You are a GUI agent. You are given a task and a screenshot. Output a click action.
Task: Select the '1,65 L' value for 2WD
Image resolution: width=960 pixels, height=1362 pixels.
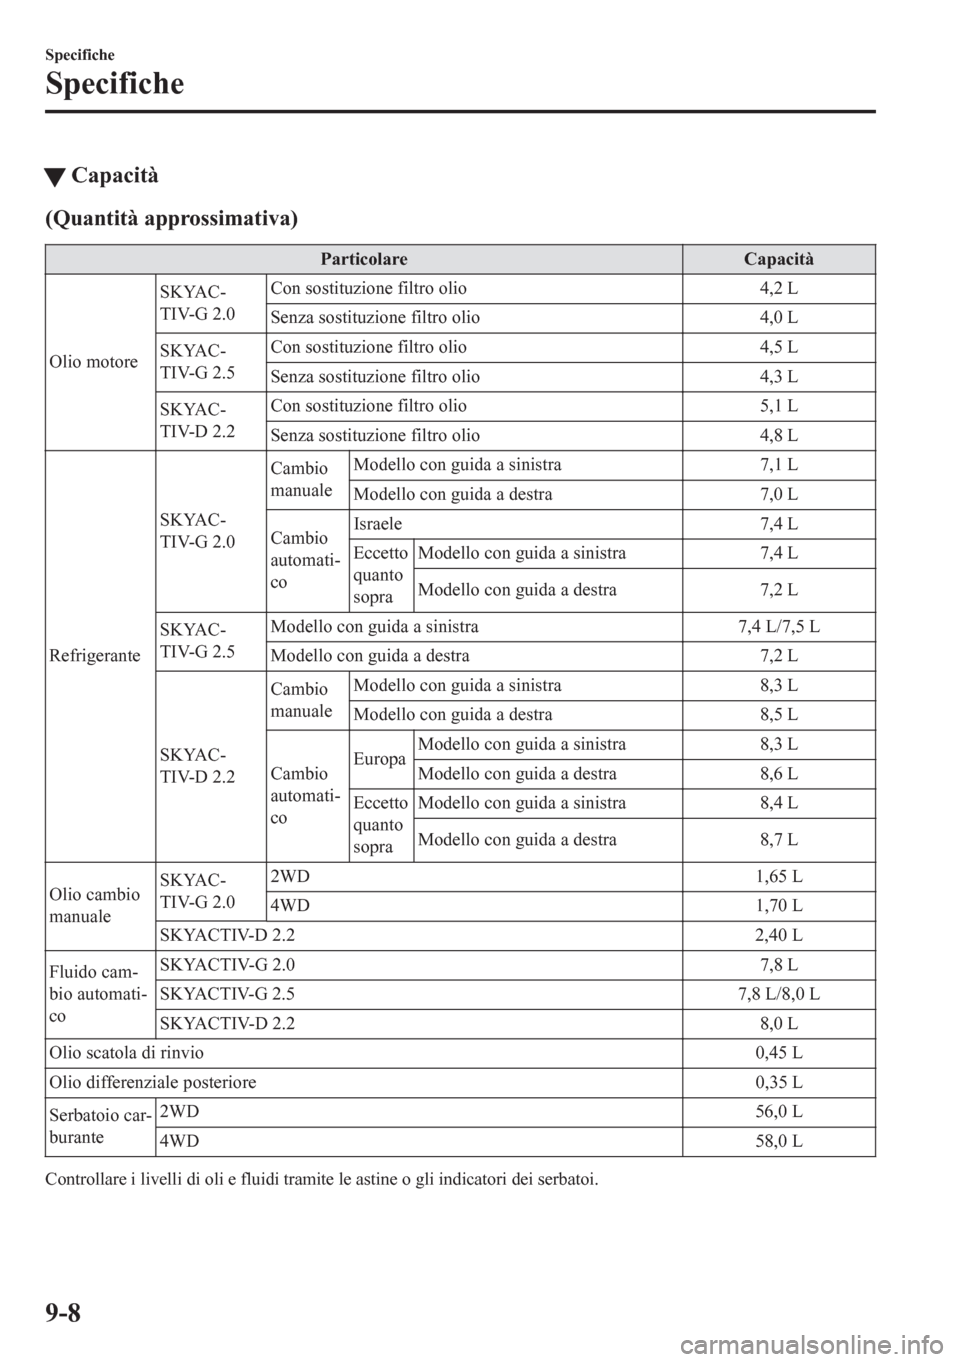click(778, 877)
